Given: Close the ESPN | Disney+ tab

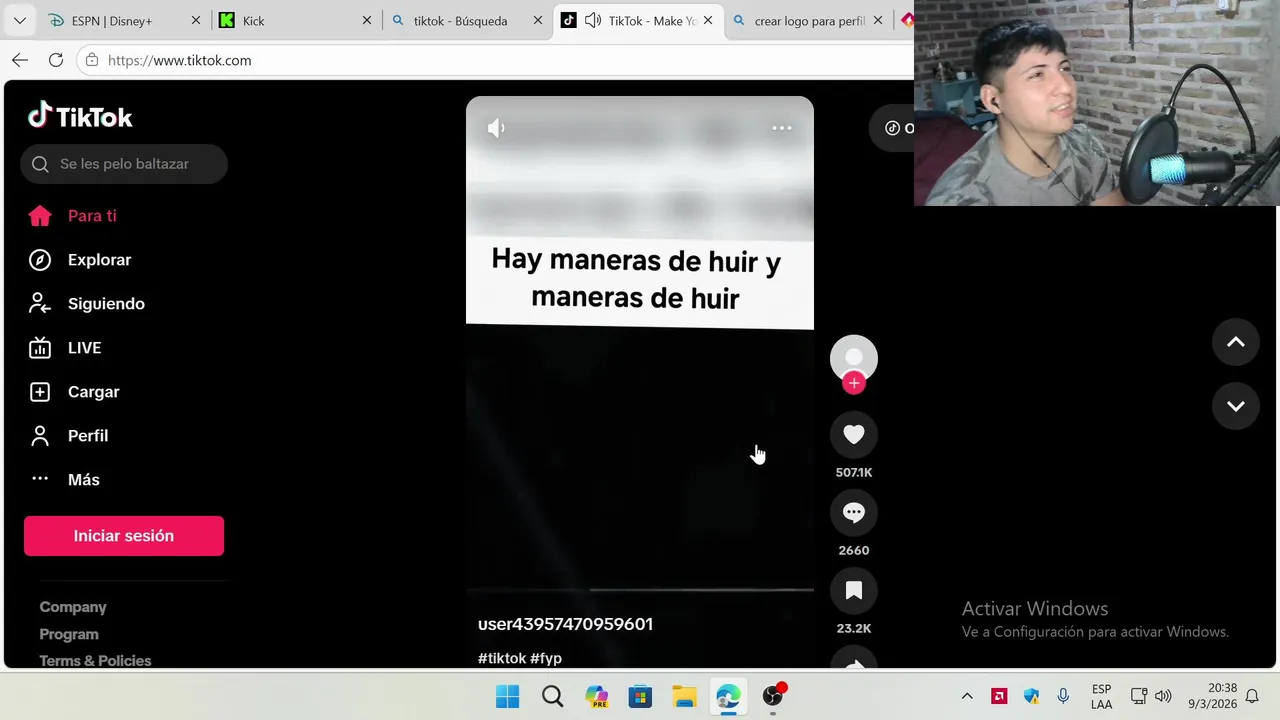Looking at the screenshot, I should pyautogui.click(x=196, y=20).
